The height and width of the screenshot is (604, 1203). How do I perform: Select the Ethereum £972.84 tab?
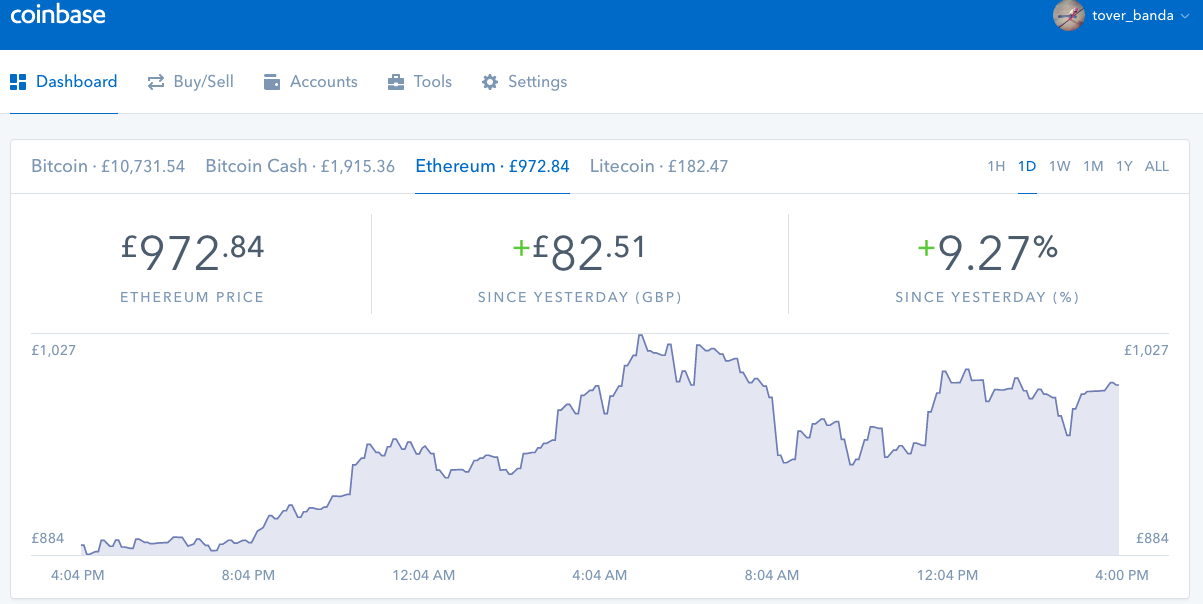pyautogui.click(x=492, y=166)
